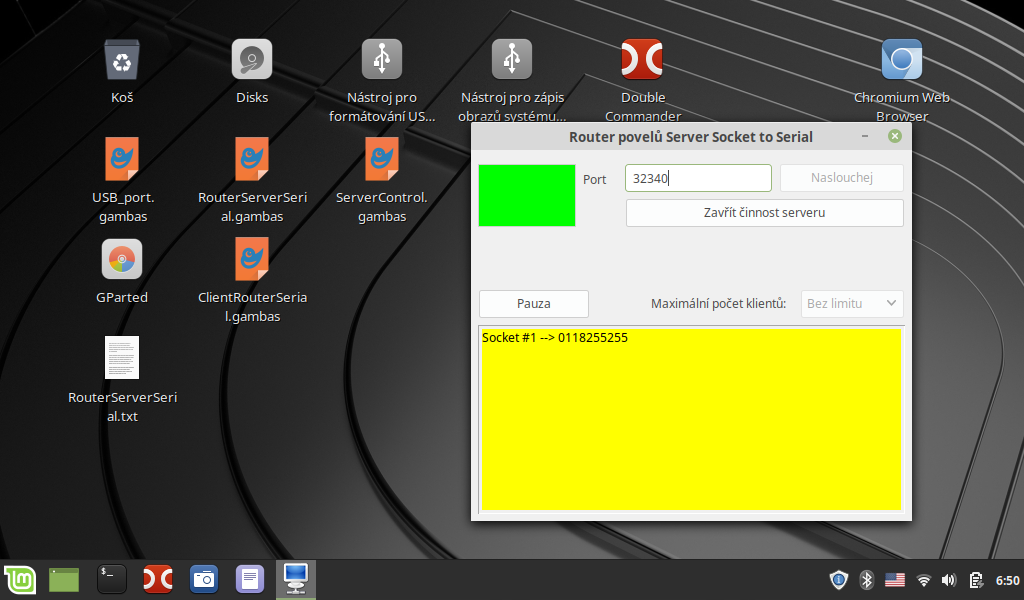Open the GParted desktop icon

click(121, 259)
